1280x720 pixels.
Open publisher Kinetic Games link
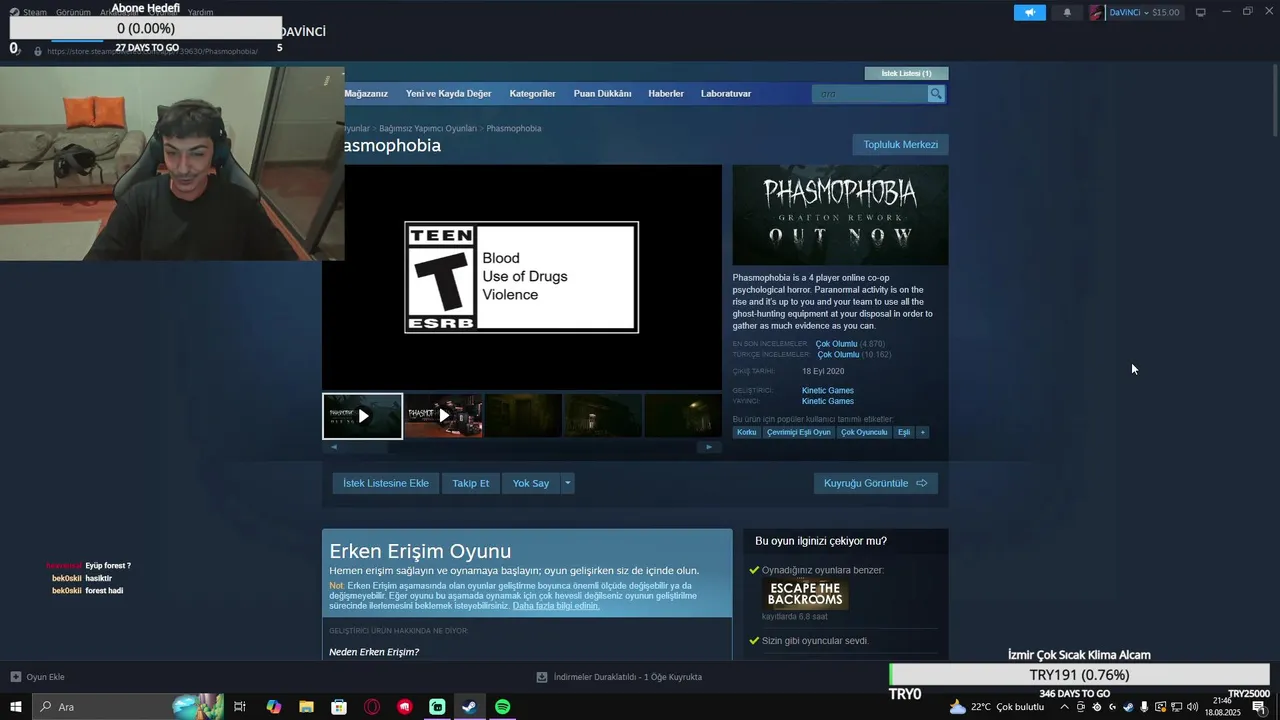pos(828,401)
